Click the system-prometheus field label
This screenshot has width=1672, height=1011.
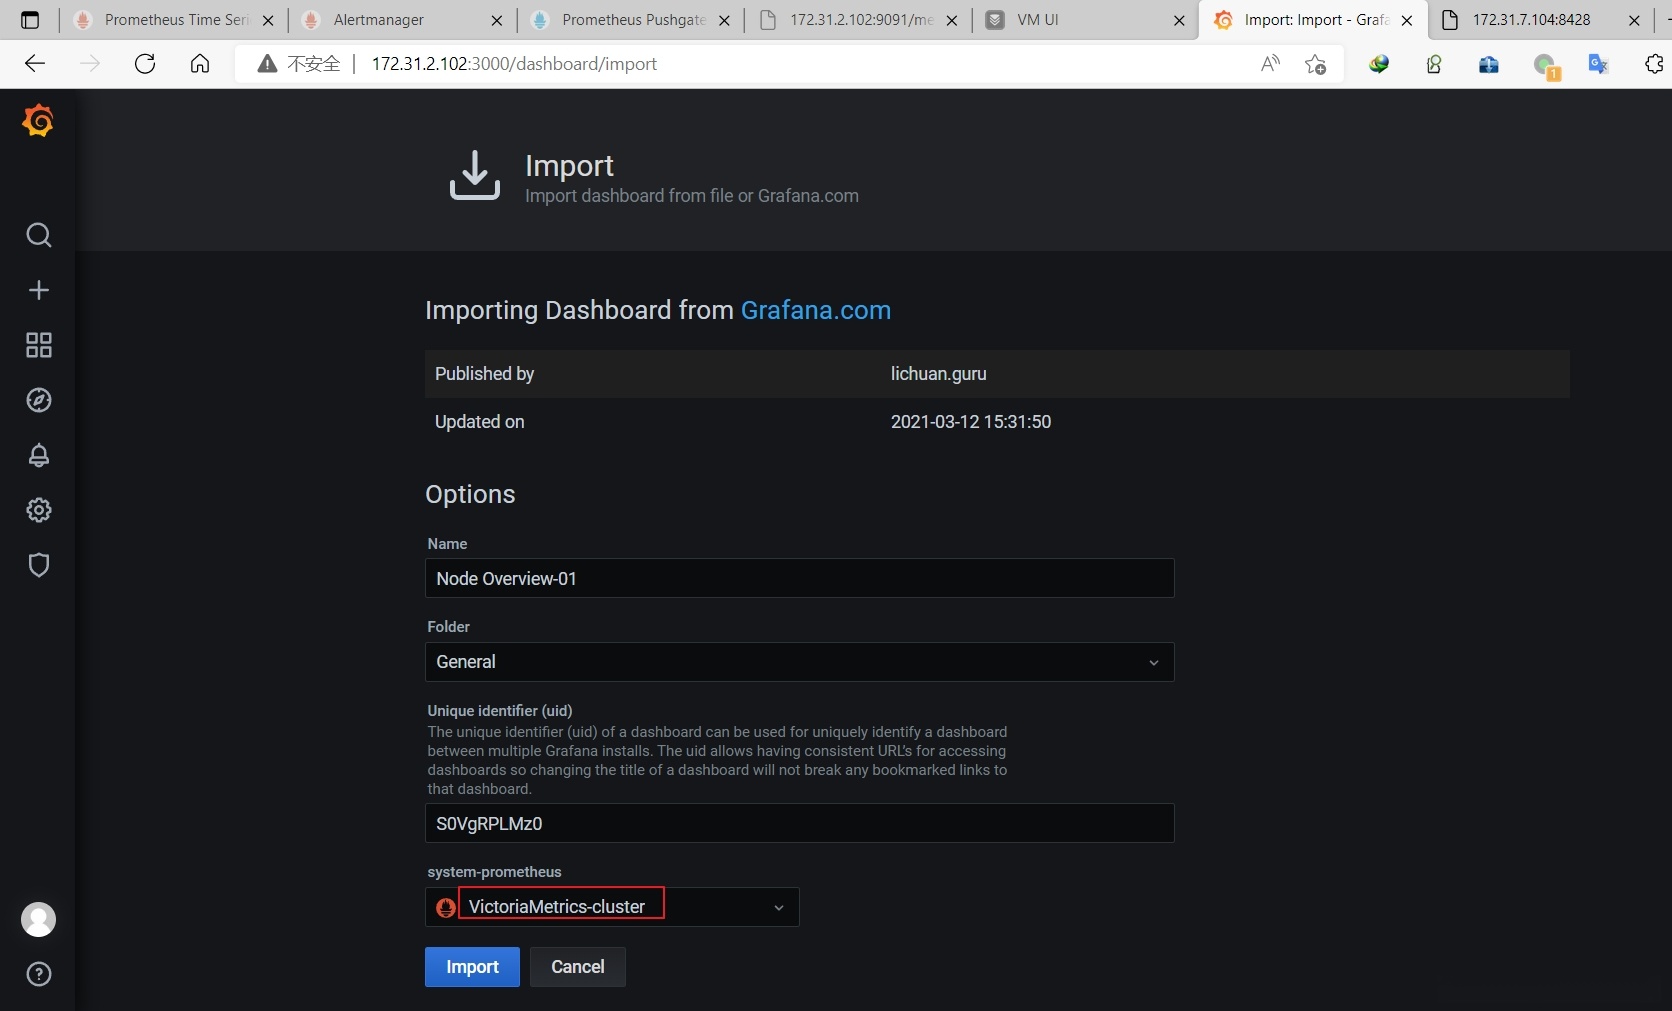[494, 872]
